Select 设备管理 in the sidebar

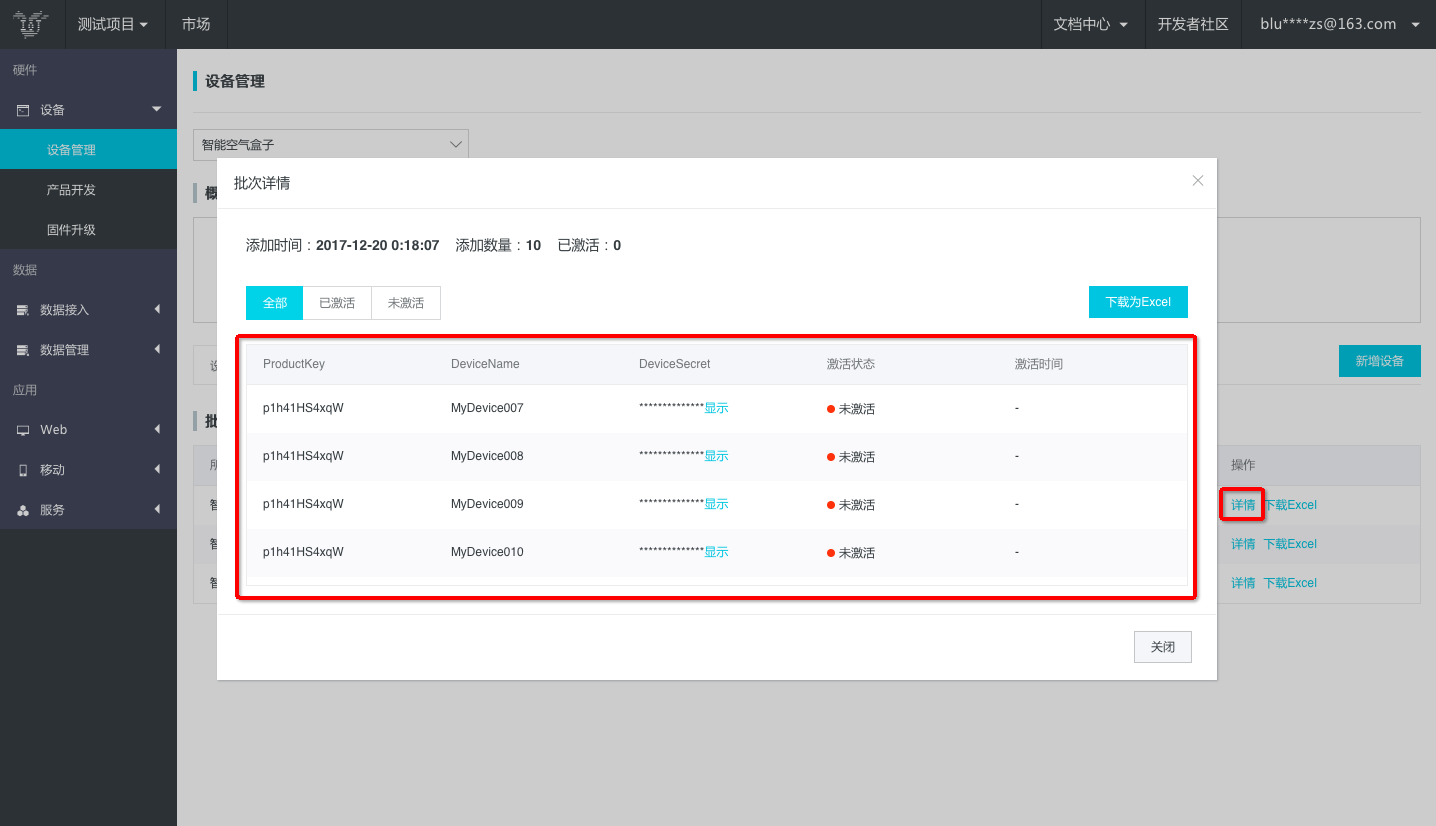(x=88, y=150)
